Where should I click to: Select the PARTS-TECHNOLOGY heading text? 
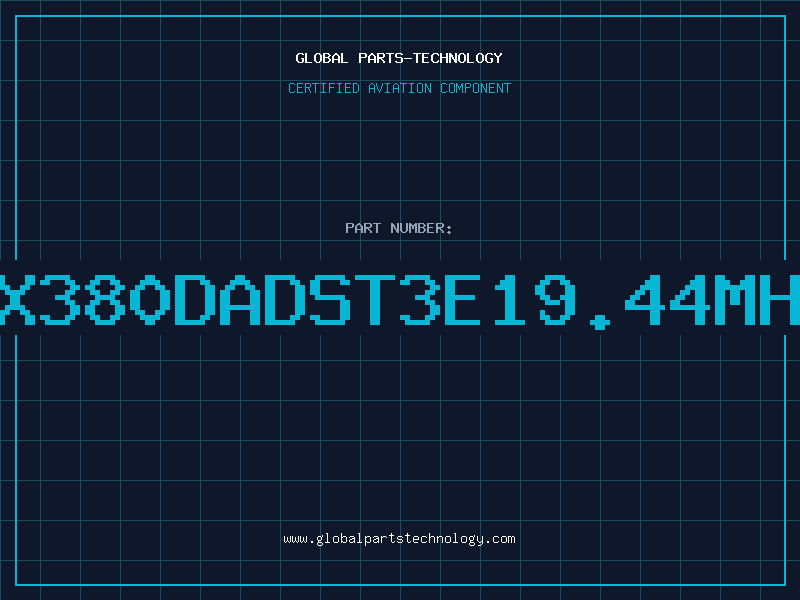[430, 58]
